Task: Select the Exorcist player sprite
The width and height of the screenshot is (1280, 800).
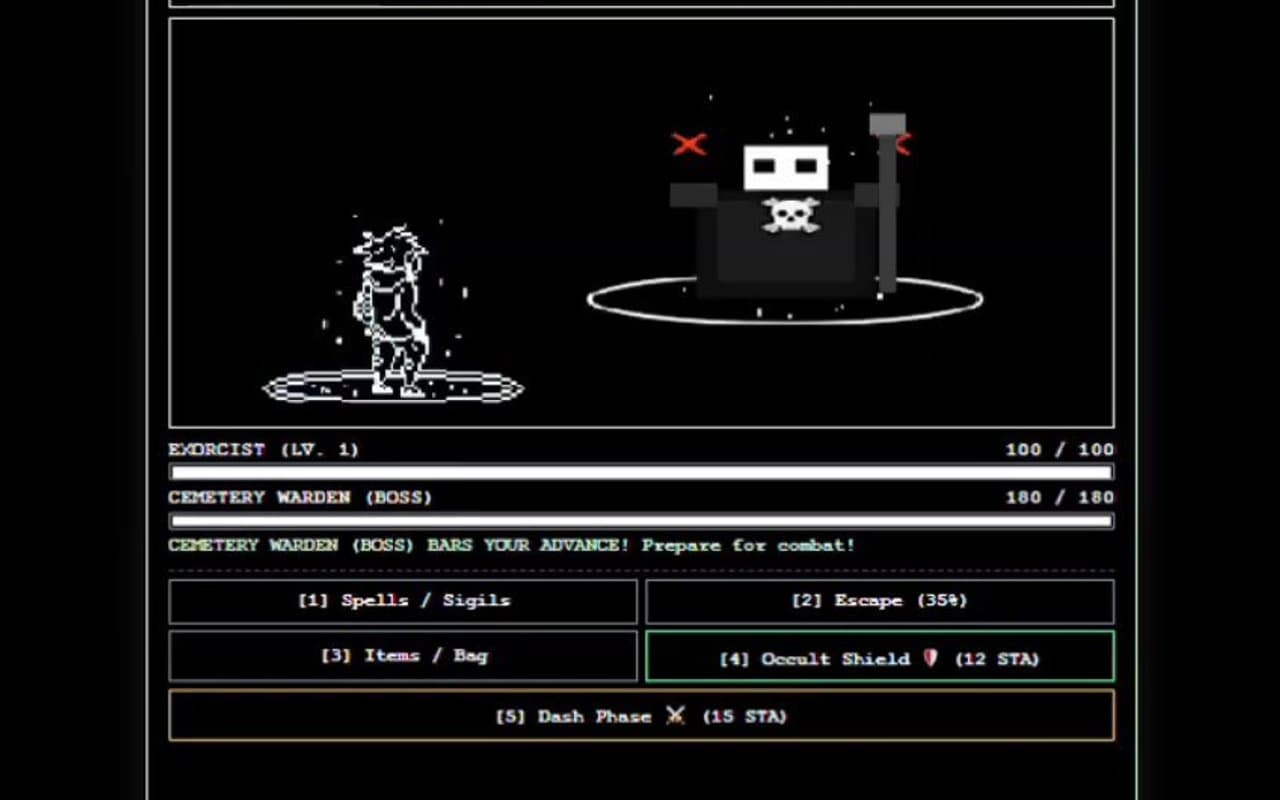Action: (390, 311)
